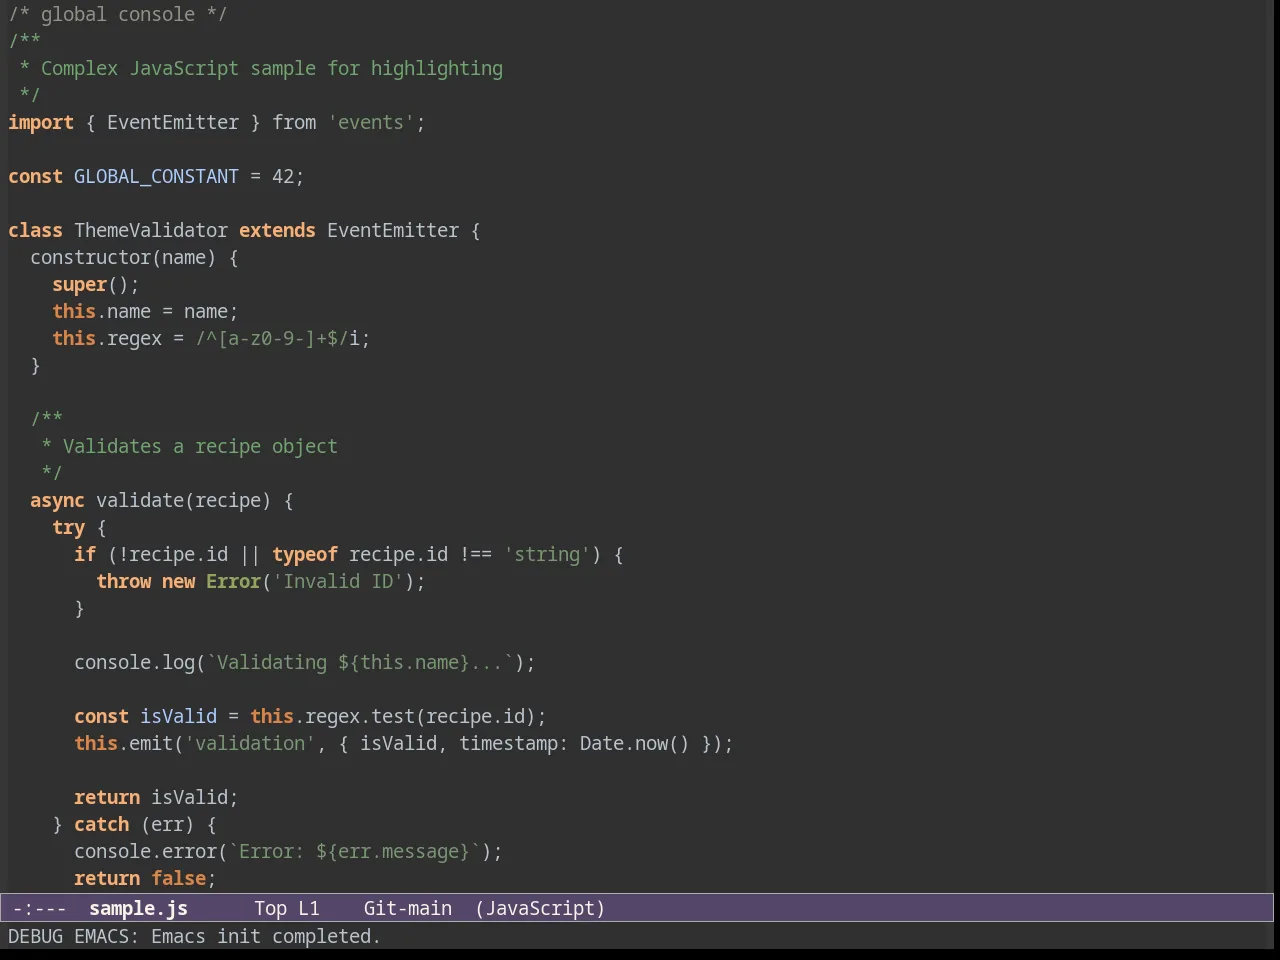Click the 'new' keyword
Screen dimensions: 1280x960
point(178,581)
